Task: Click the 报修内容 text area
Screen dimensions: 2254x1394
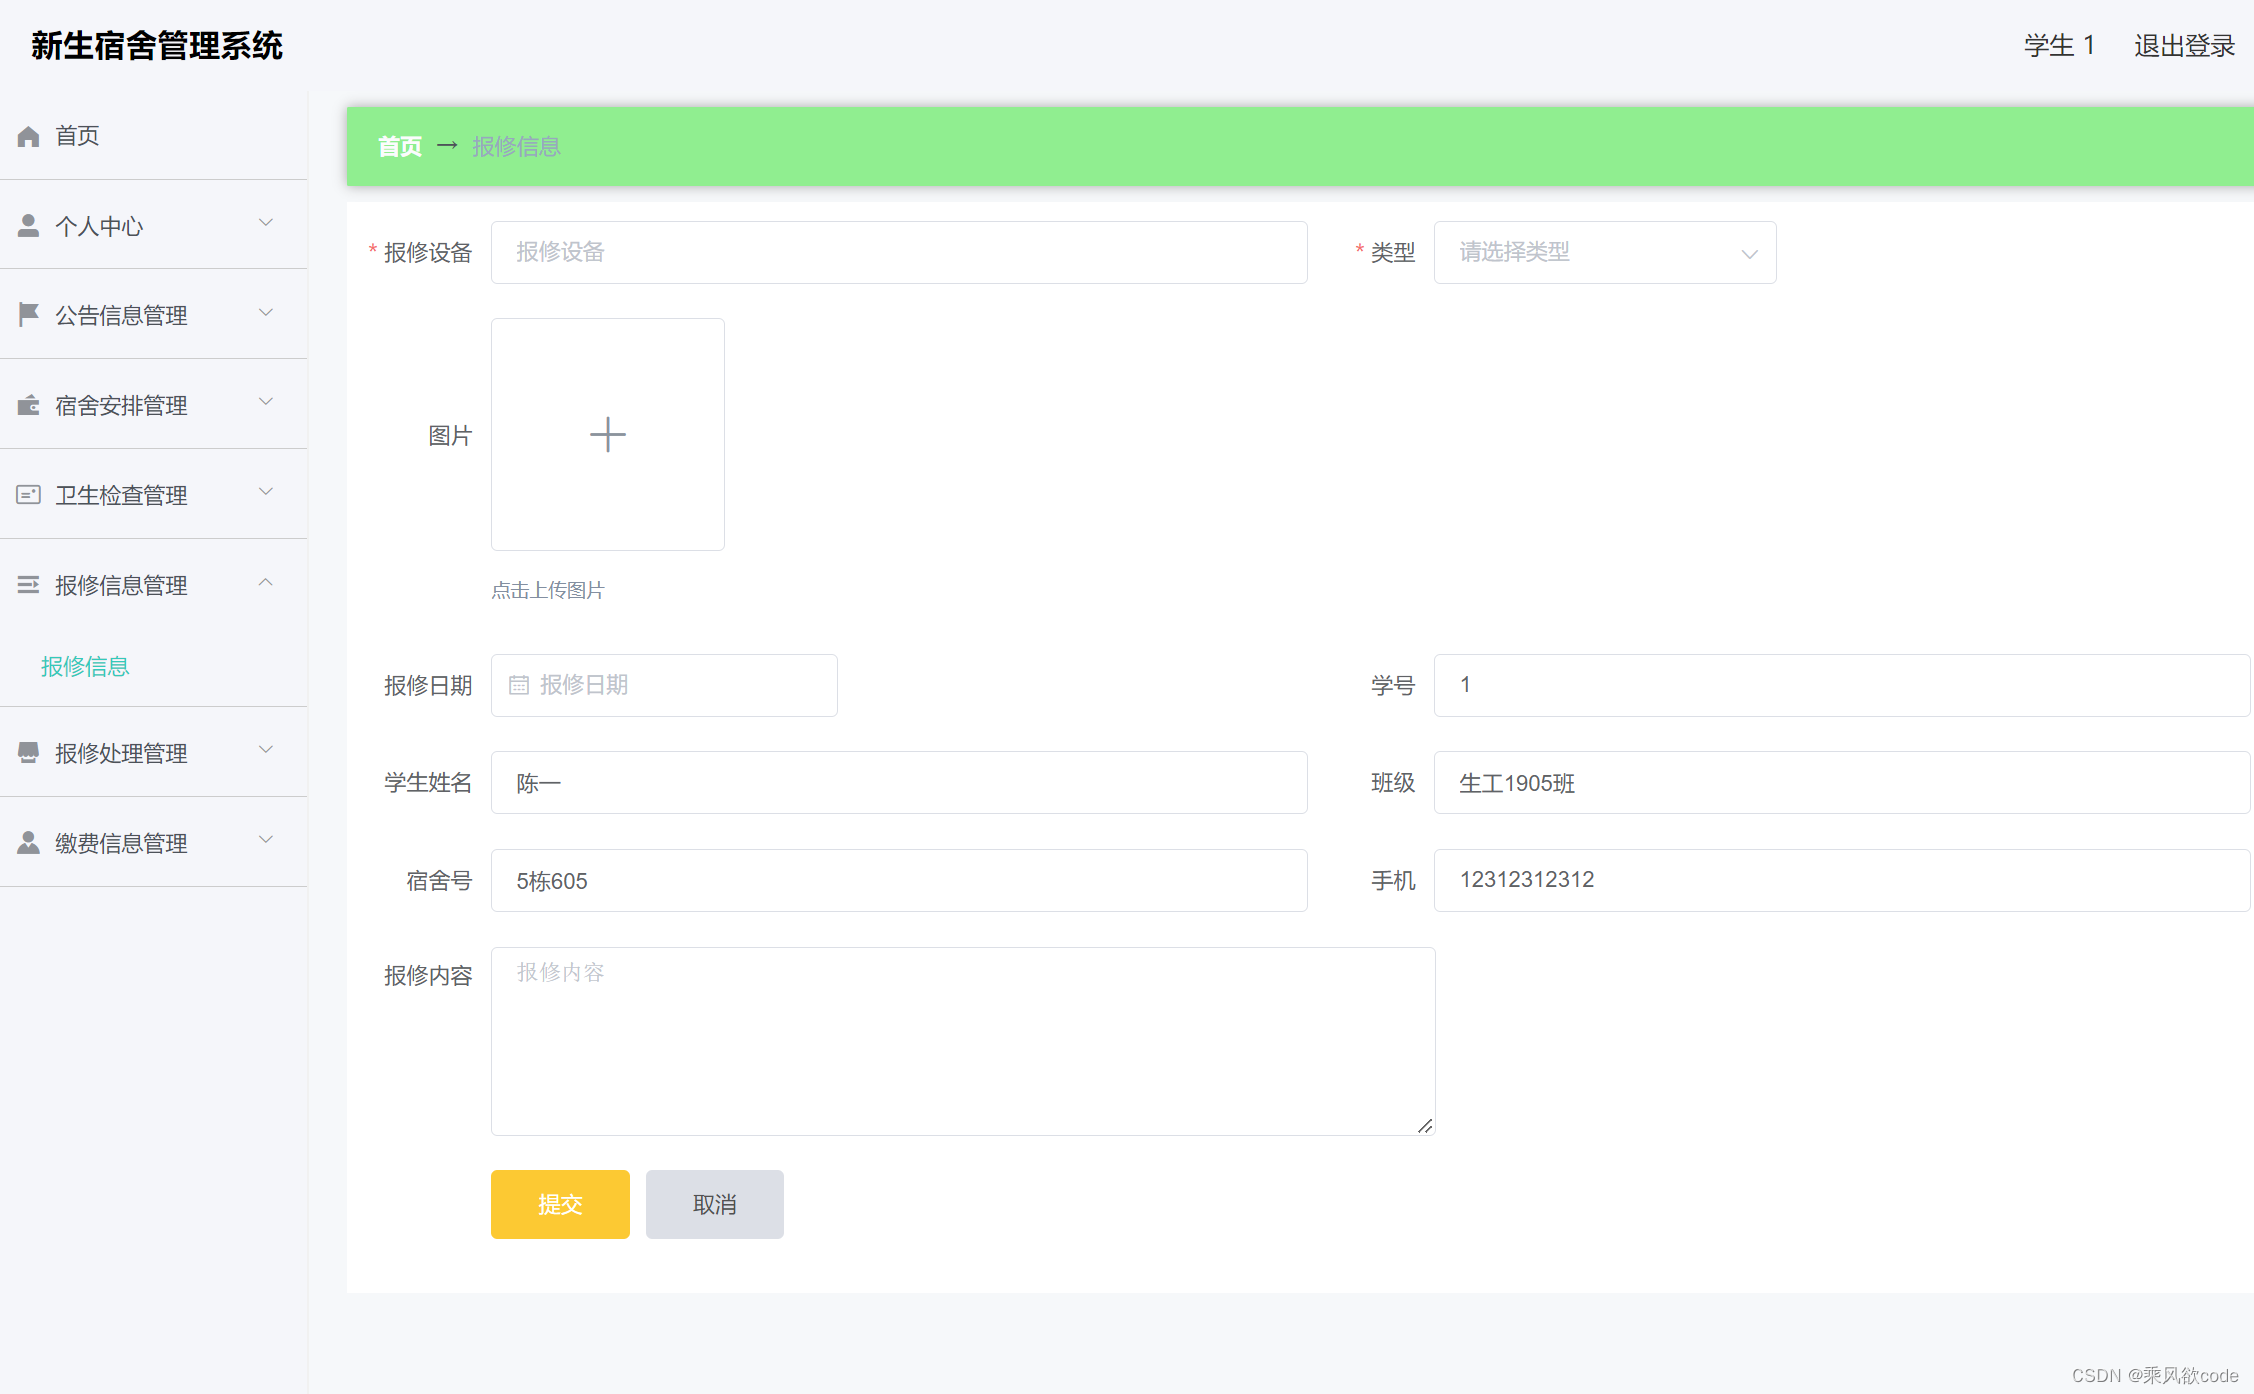Action: [x=962, y=1040]
